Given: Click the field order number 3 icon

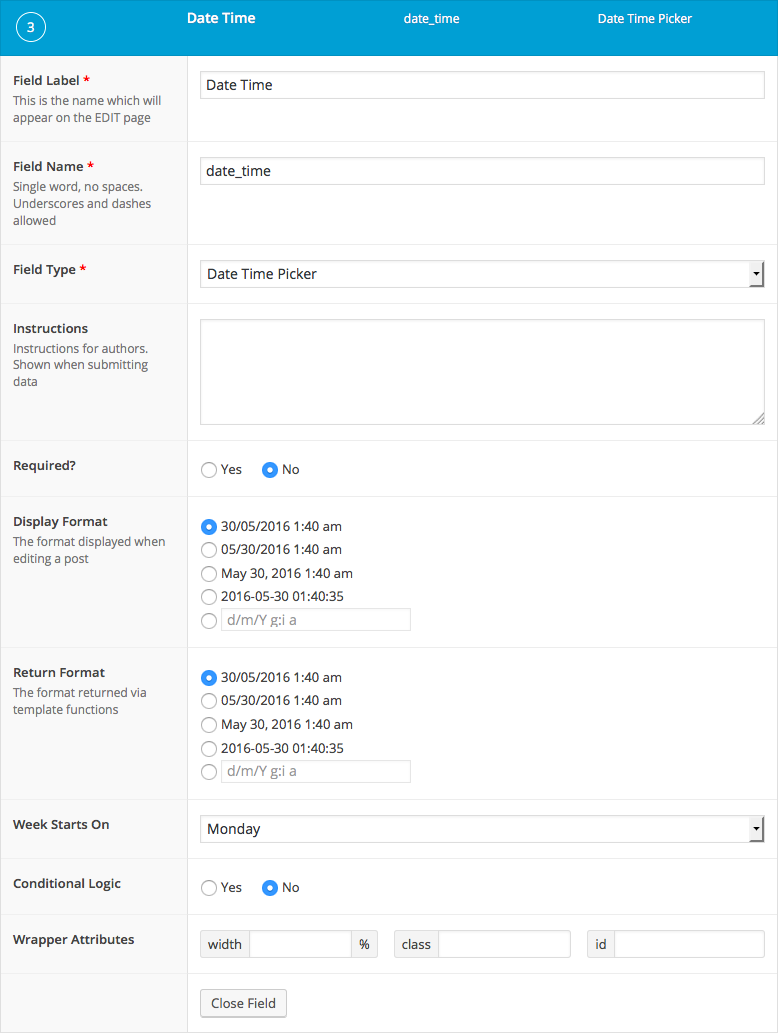Looking at the screenshot, I should tap(30, 28).
